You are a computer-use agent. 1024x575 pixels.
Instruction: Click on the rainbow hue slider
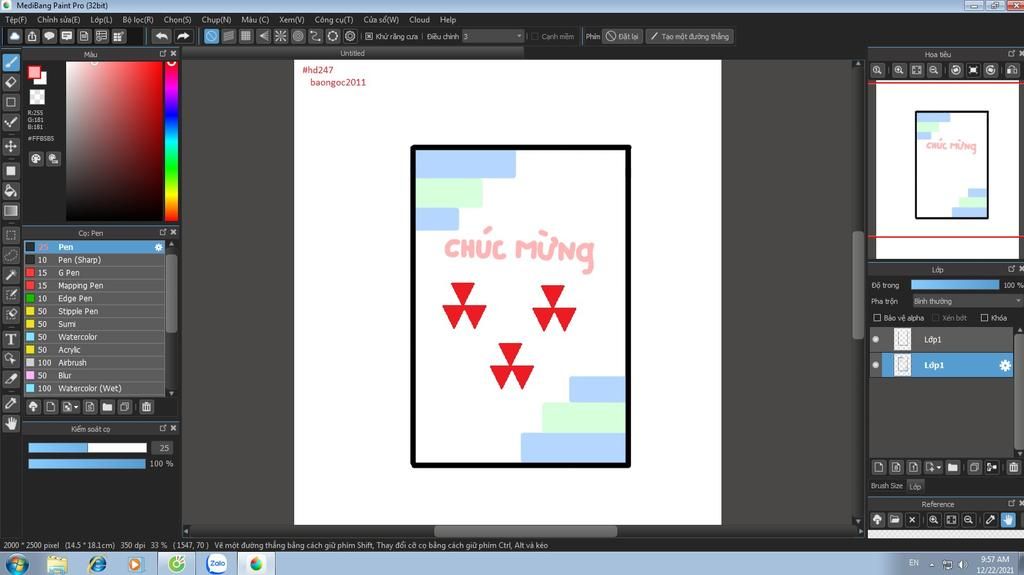[171, 141]
